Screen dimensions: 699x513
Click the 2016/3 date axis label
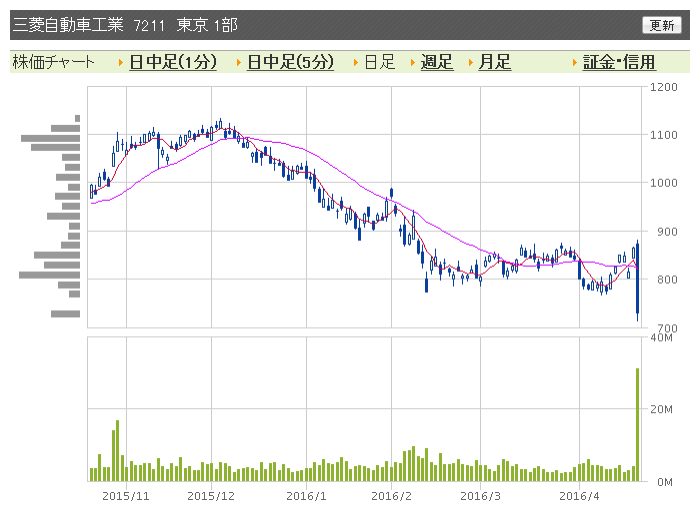(x=480, y=496)
